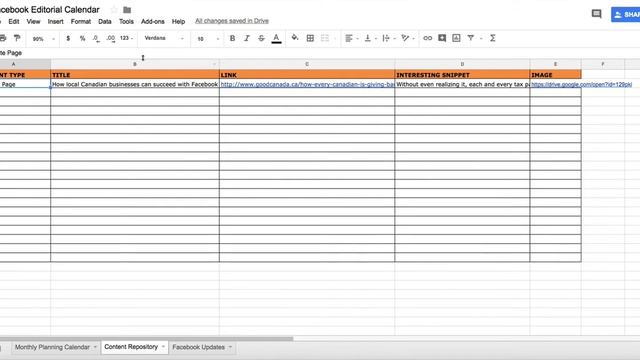Click the merge cells icon
This screenshot has height=360, width=640.
click(x=325, y=38)
